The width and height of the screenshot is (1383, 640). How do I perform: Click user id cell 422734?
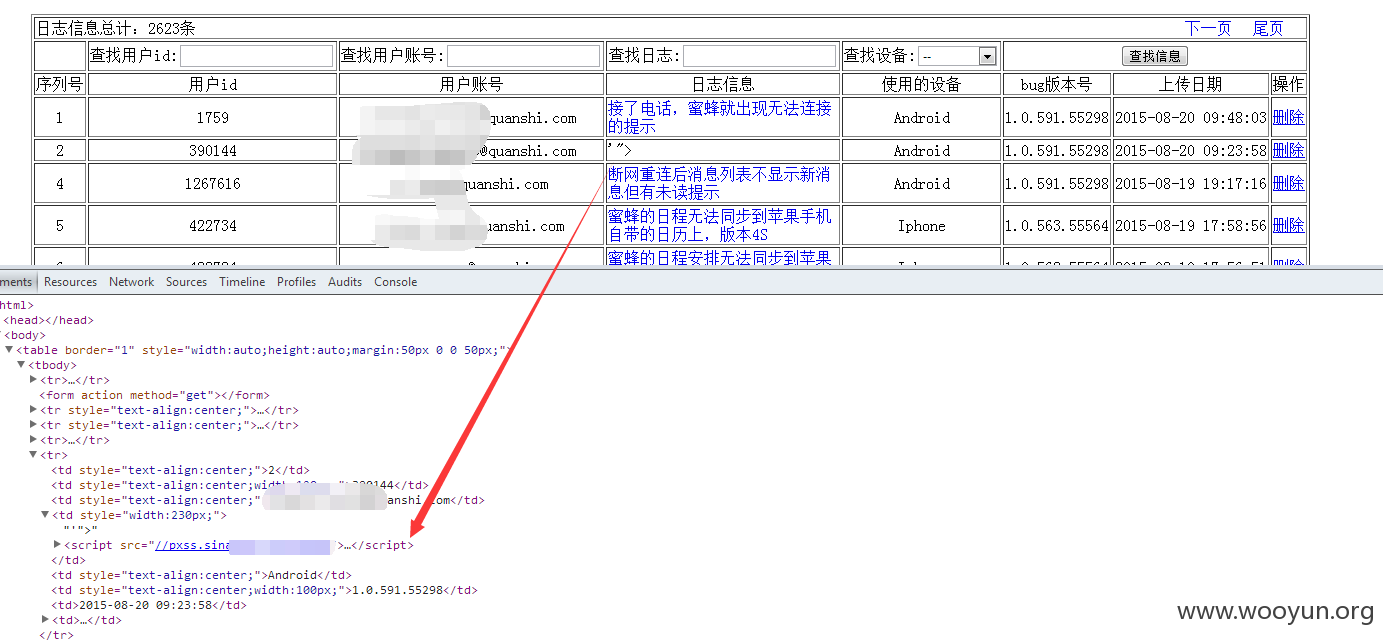(212, 225)
